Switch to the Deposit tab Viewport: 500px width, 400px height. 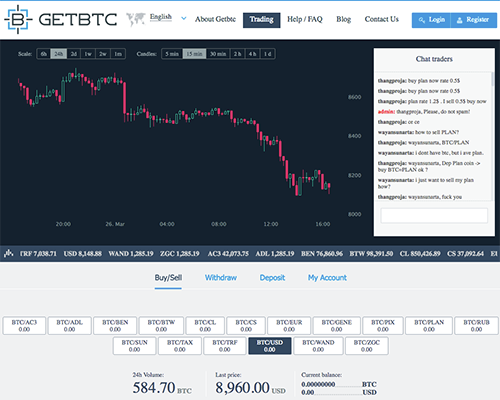coord(272,278)
